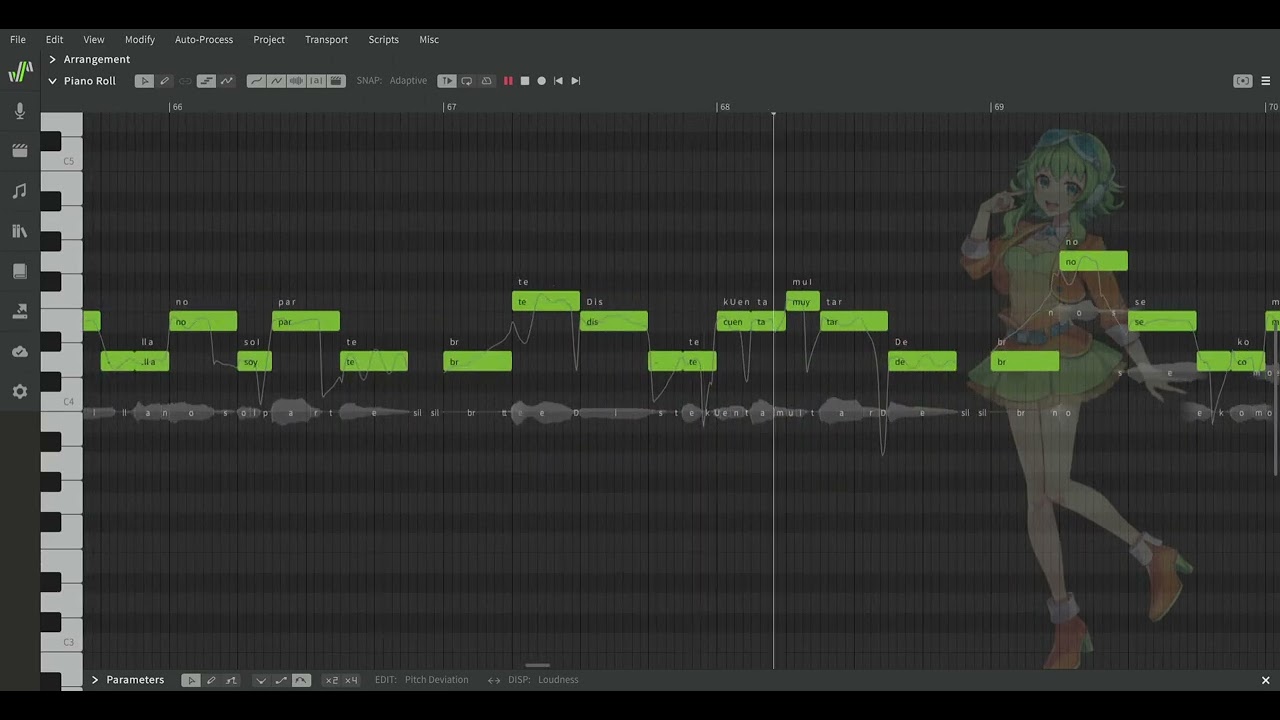Open the import/download panel in sidebar

pyautogui.click(x=20, y=311)
